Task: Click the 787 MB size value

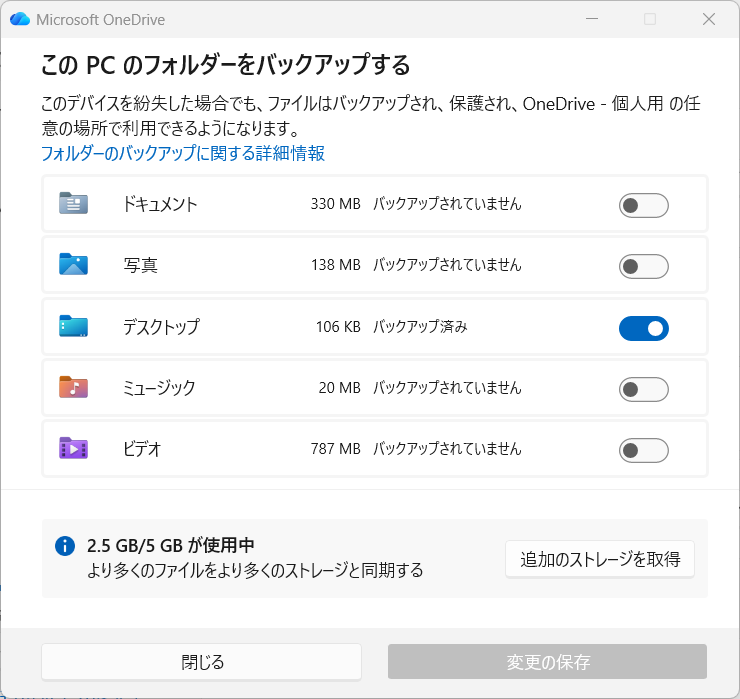Action: coord(336,448)
